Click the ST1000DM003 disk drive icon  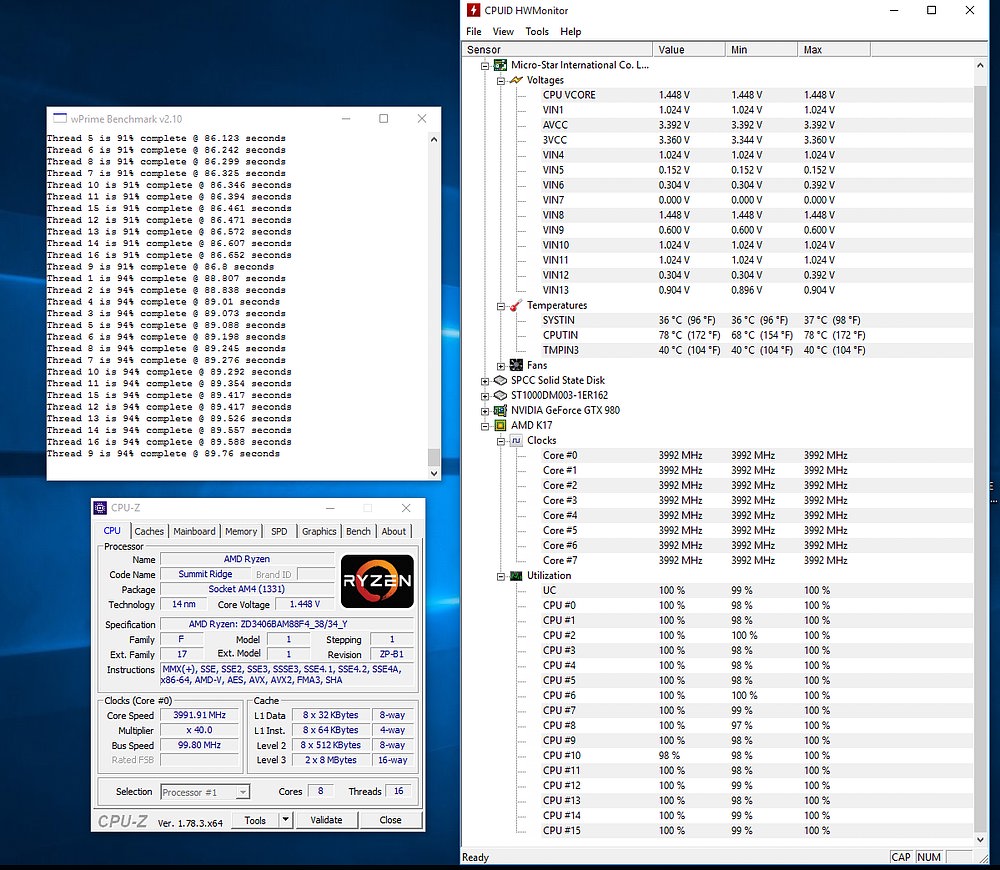[501, 395]
